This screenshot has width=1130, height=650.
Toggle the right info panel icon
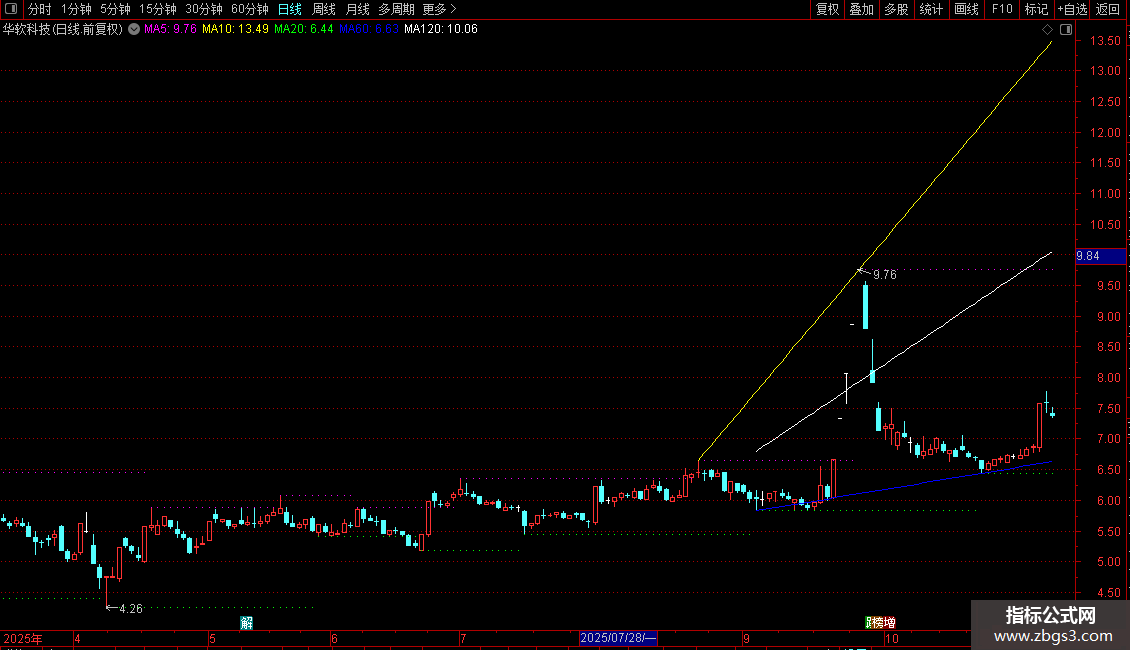coord(1066,30)
